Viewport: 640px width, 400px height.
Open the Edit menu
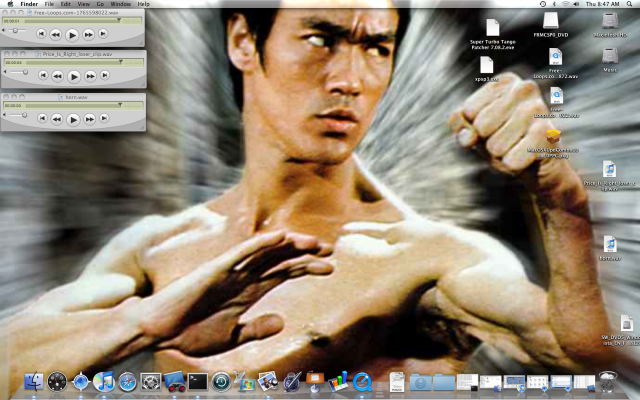click(65, 4)
